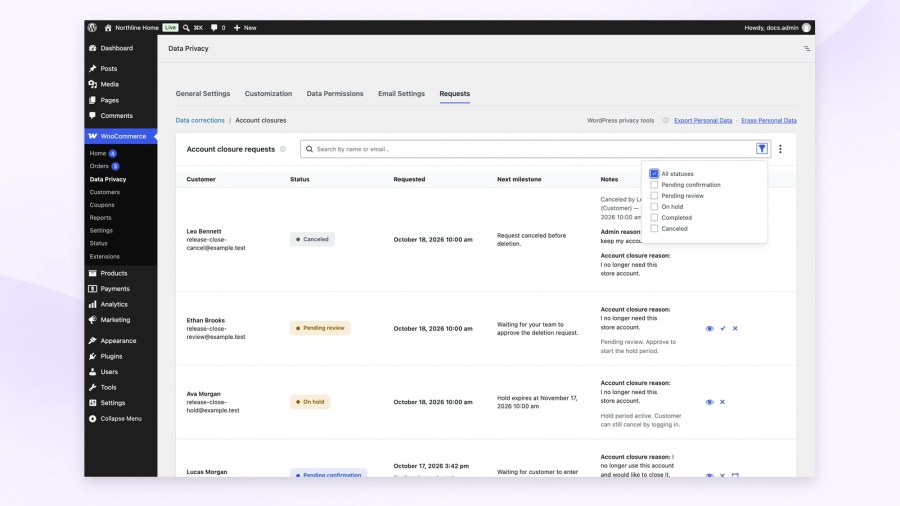Select Account closures sub-view
This screenshot has height=506, width=900.
click(261, 120)
